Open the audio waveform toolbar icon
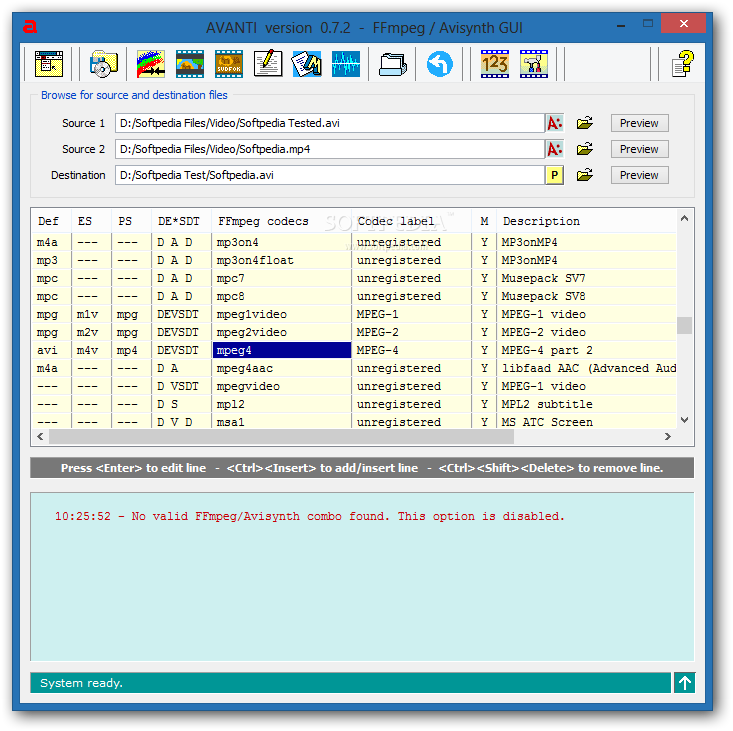 tap(346, 64)
